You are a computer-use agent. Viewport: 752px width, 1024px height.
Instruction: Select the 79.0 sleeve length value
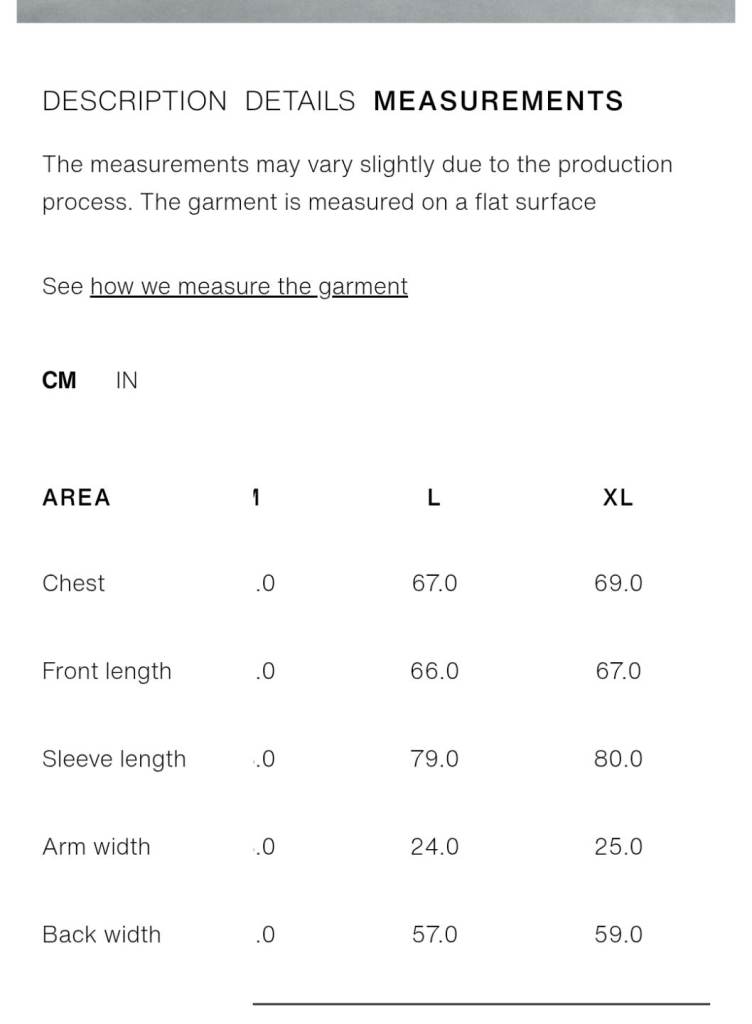click(434, 759)
